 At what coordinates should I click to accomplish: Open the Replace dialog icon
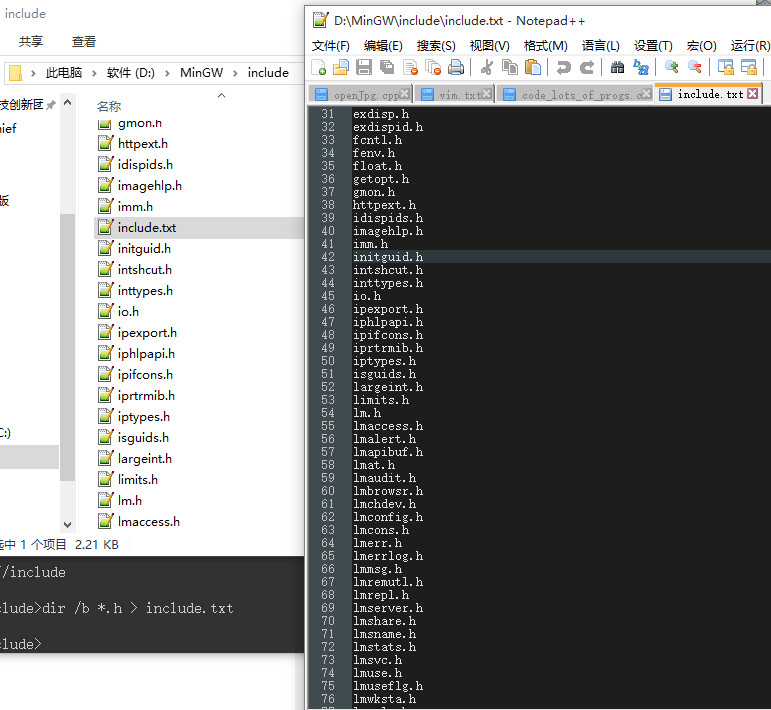(x=641, y=67)
